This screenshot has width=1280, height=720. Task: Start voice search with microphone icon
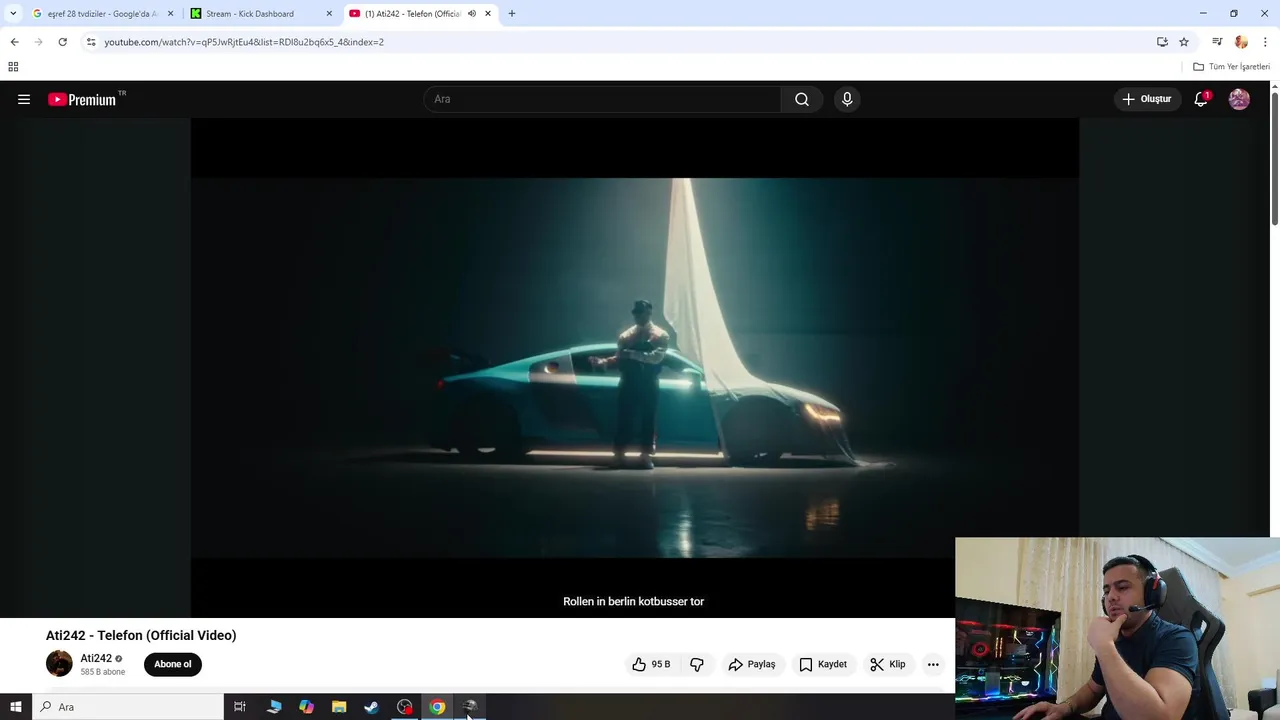(847, 99)
